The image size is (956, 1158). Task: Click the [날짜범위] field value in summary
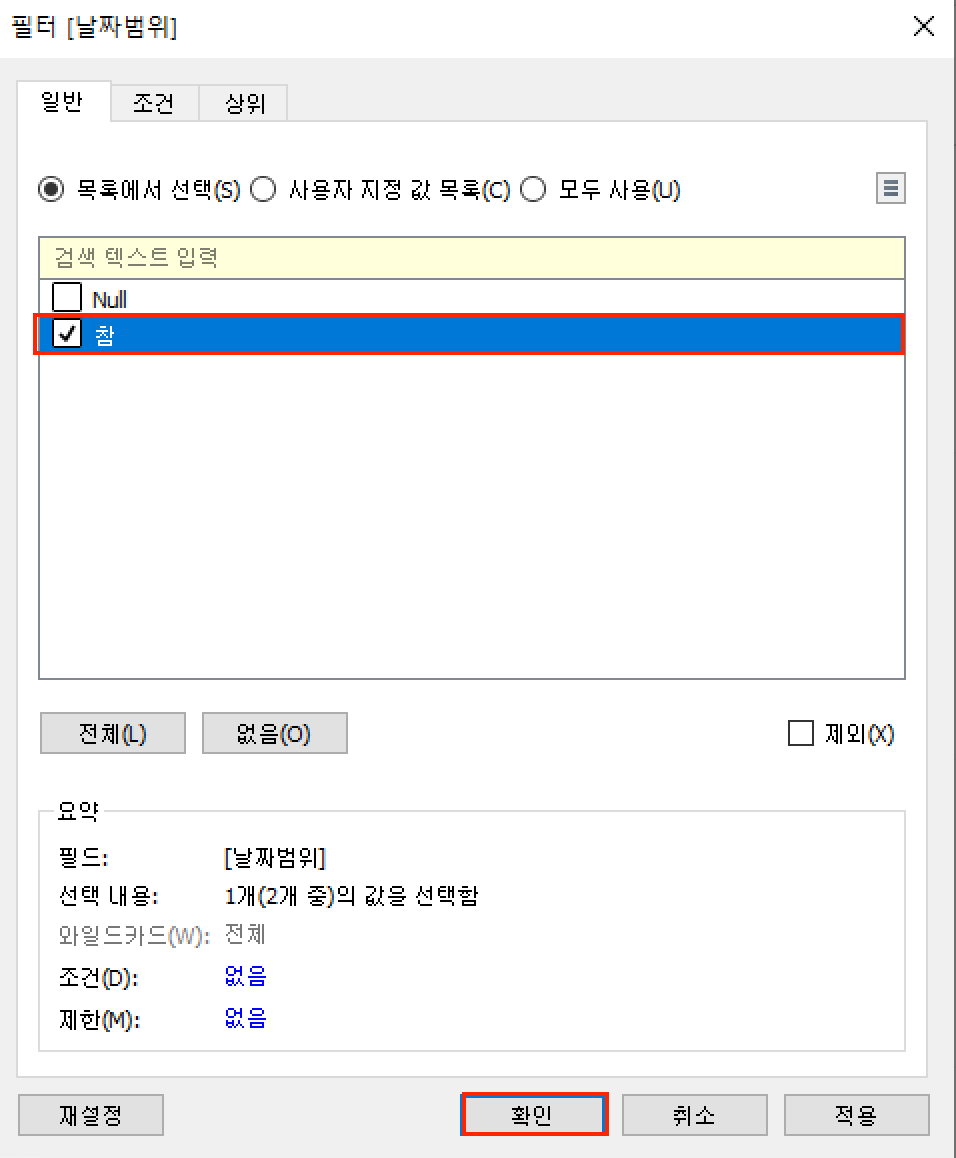(x=275, y=858)
